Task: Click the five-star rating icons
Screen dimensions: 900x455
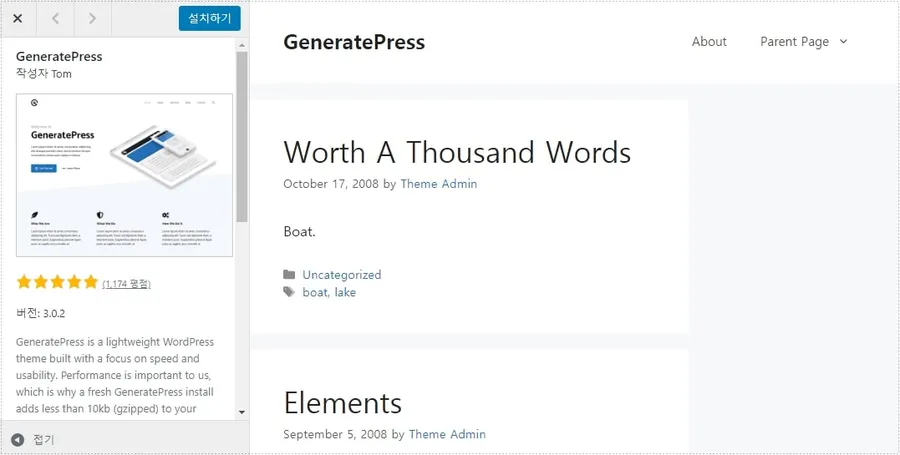Action: 57,282
